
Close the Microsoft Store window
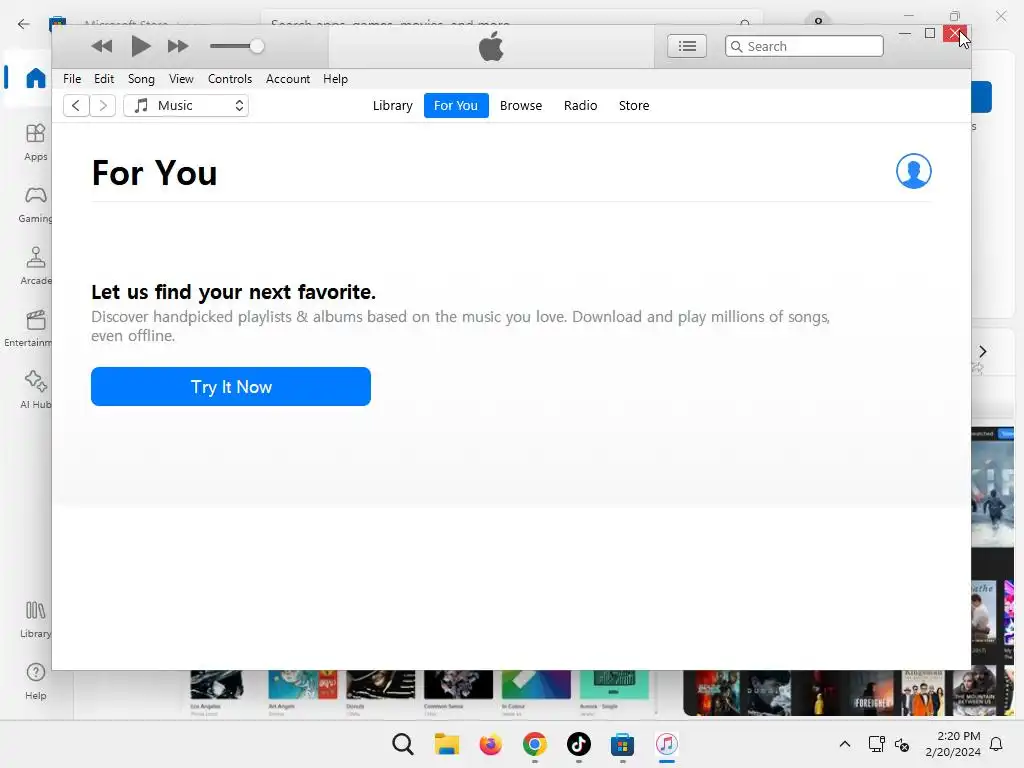(x=1000, y=16)
